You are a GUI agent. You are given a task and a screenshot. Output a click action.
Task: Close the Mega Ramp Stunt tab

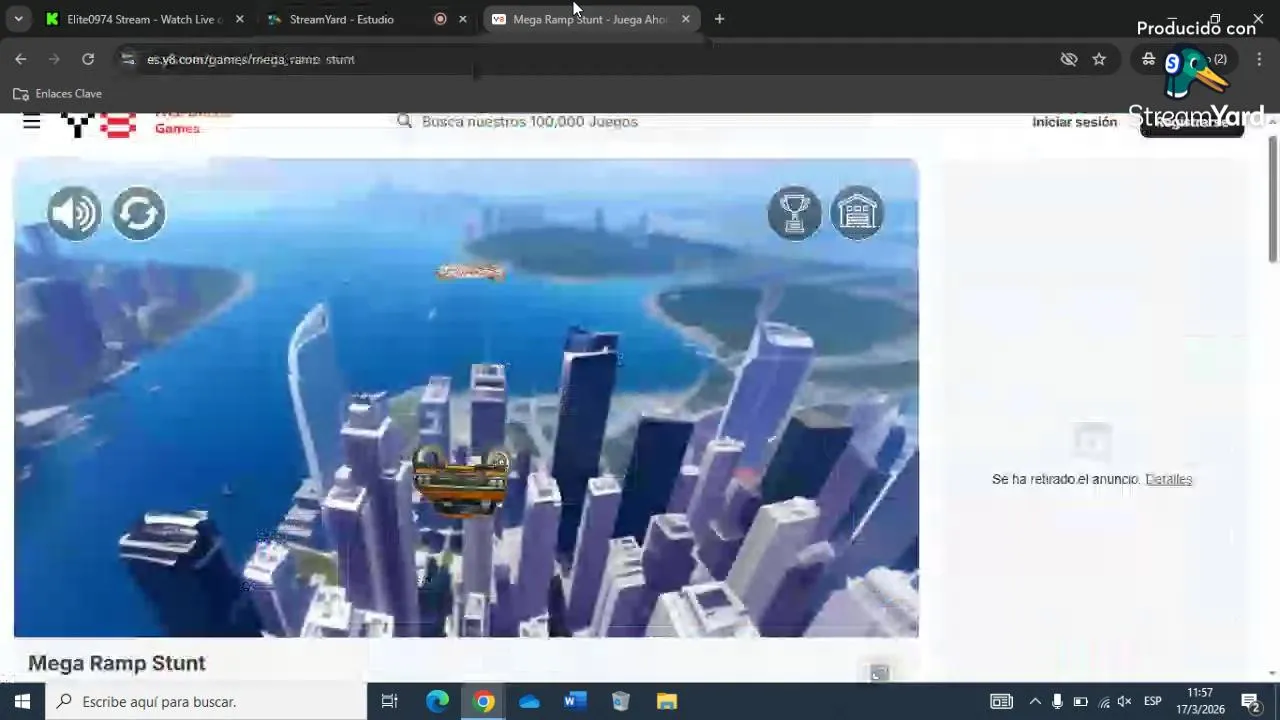click(685, 19)
